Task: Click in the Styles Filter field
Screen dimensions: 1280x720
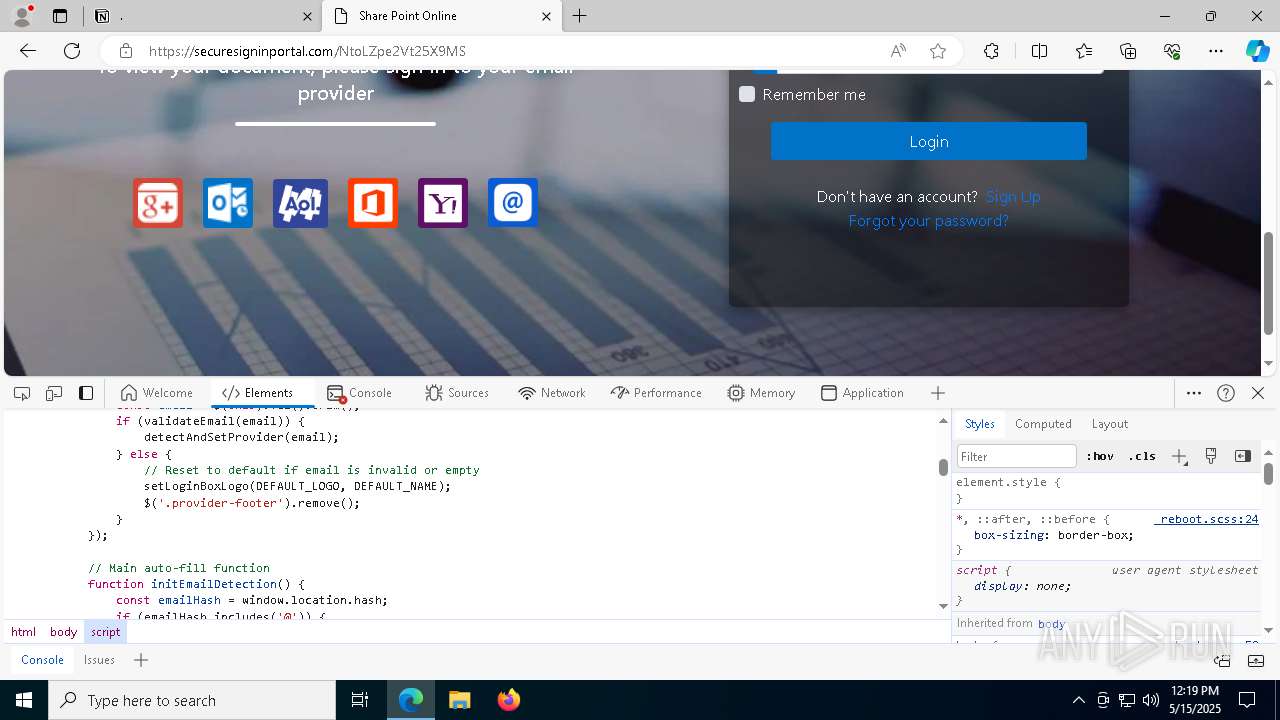Action: pos(1016,456)
